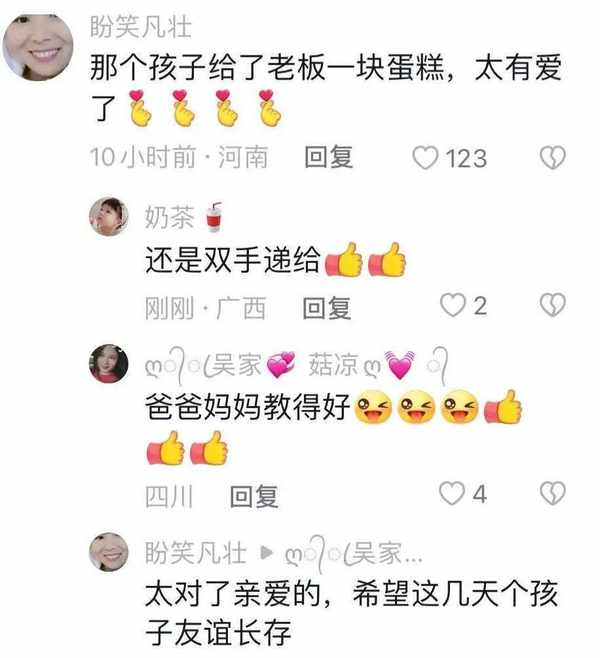This screenshot has width=600, height=658.
Task: Open 吴家菇凉's profile avatar
Action: (x=109, y=363)
